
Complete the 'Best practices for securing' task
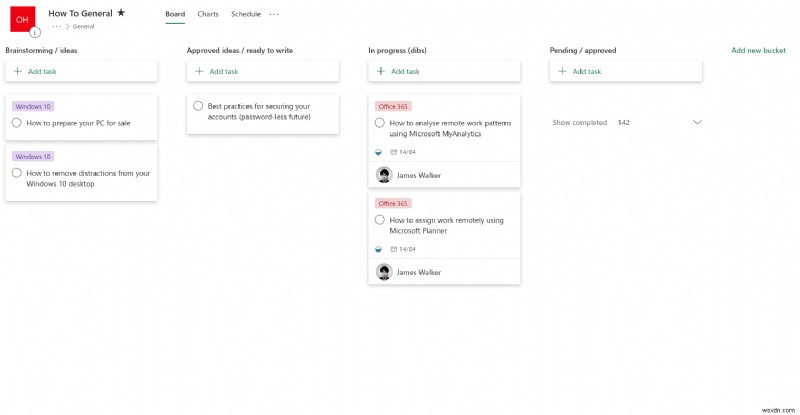pos(198,106)
